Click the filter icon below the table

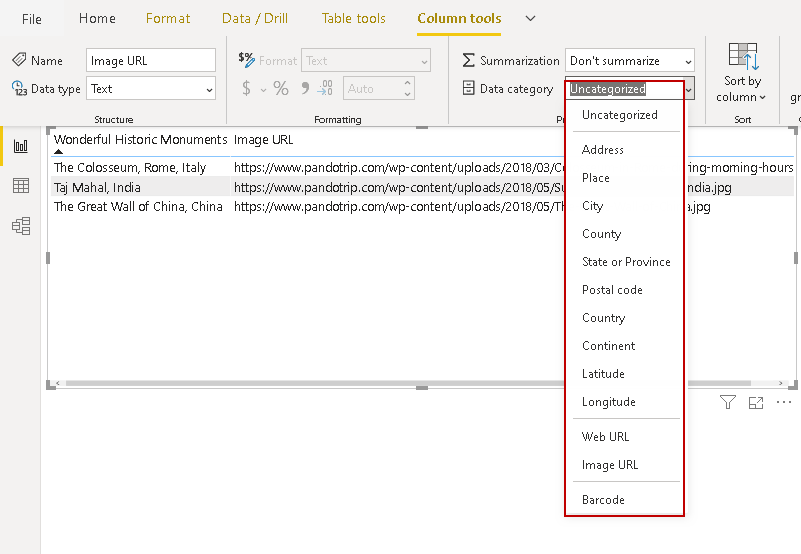728,402
